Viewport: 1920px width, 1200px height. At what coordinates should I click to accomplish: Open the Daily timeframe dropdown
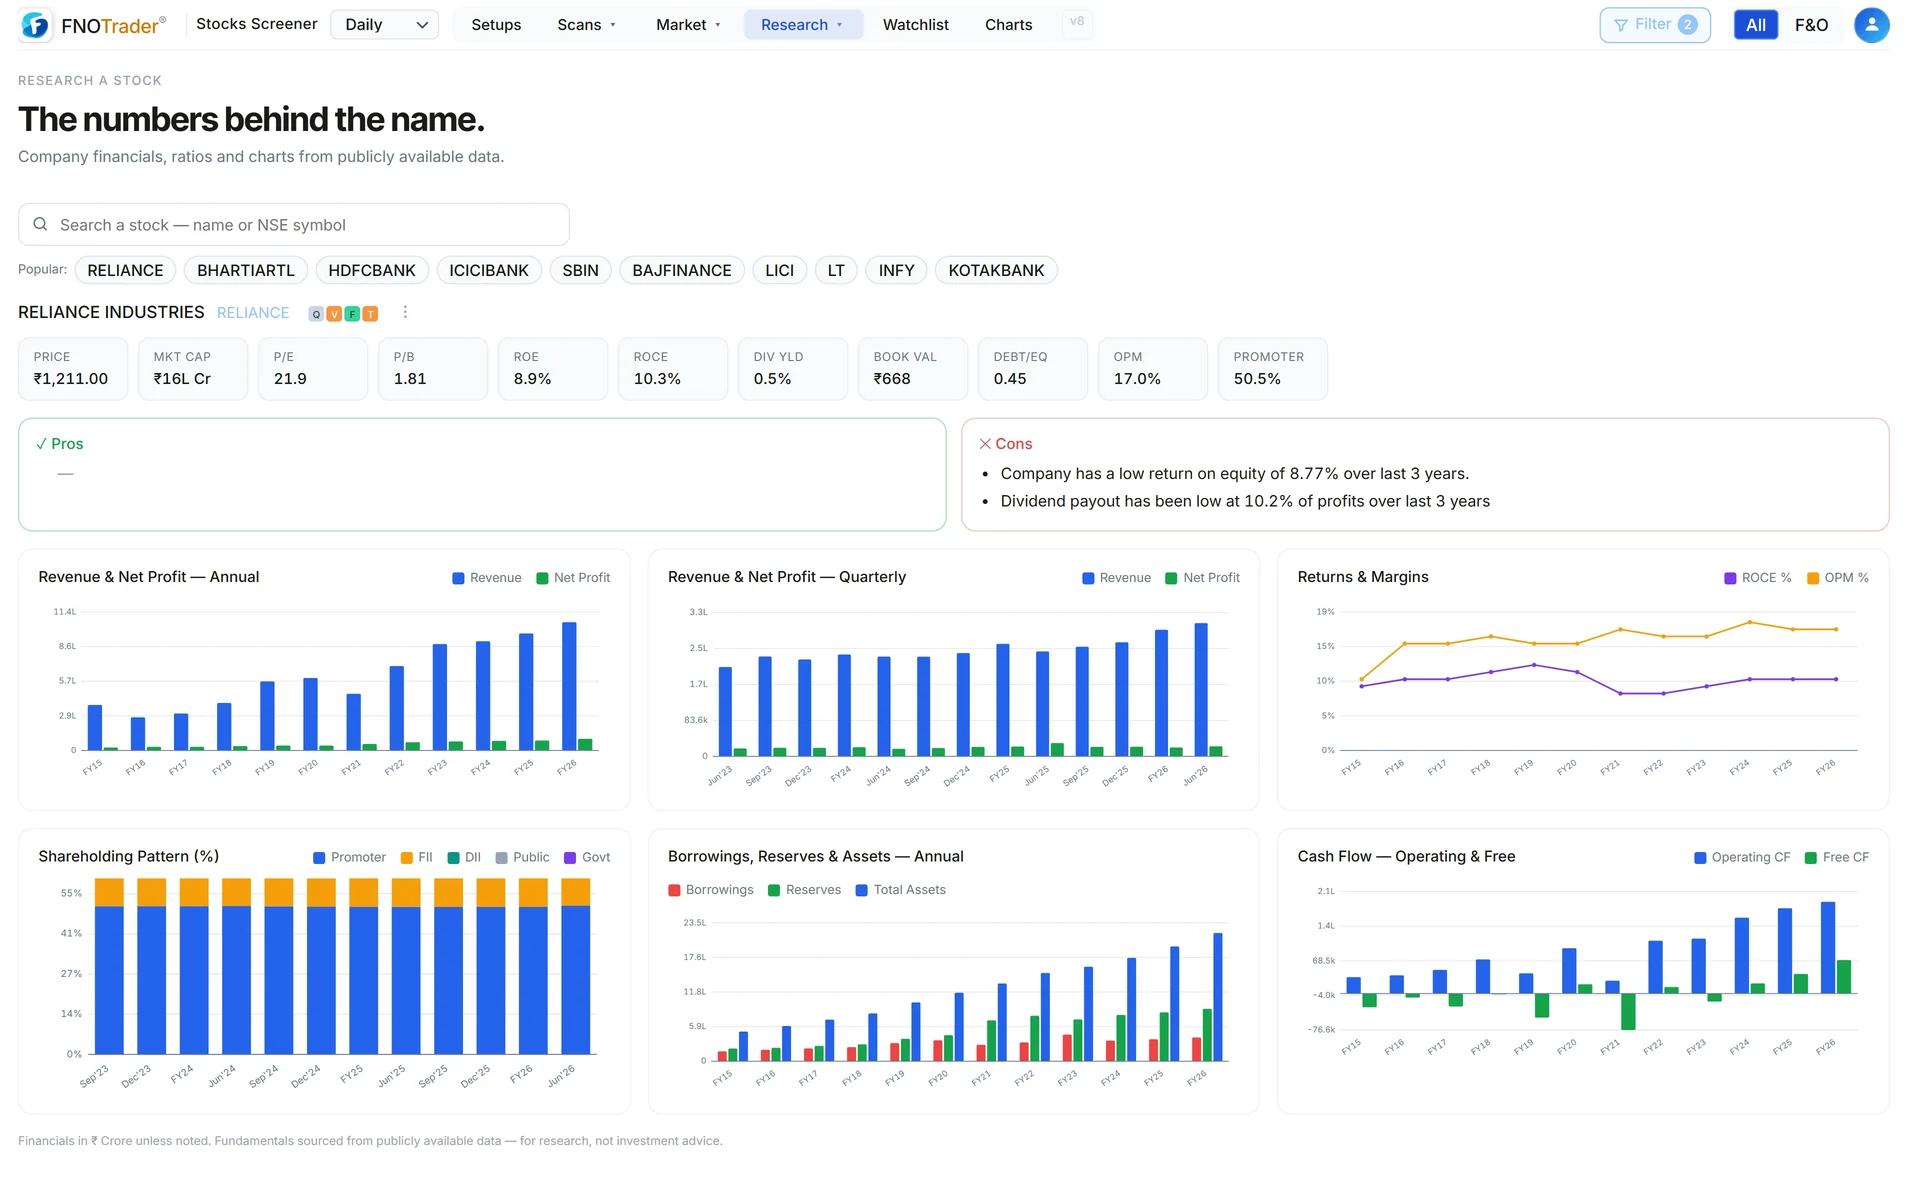pos(384,25)
